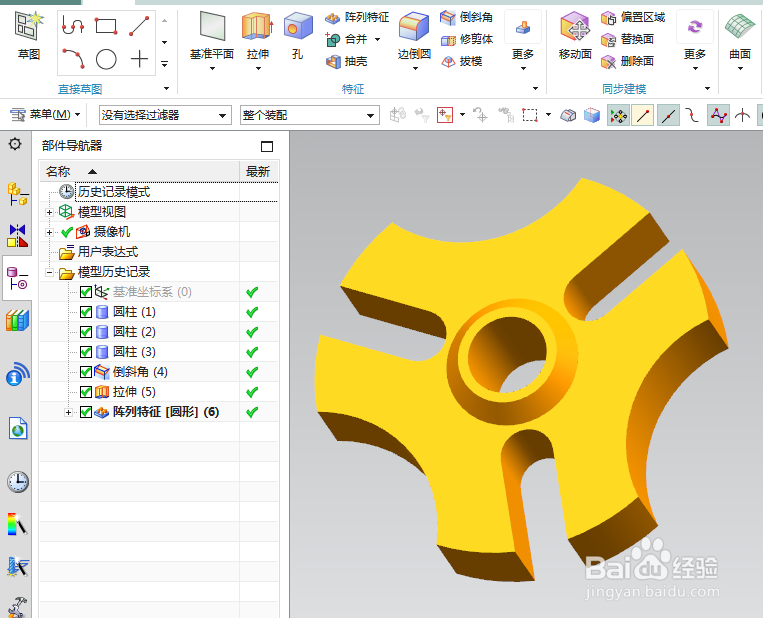763x618 pixels.
Task: Click the 替换面 replace face button
Action: point(627,39)
